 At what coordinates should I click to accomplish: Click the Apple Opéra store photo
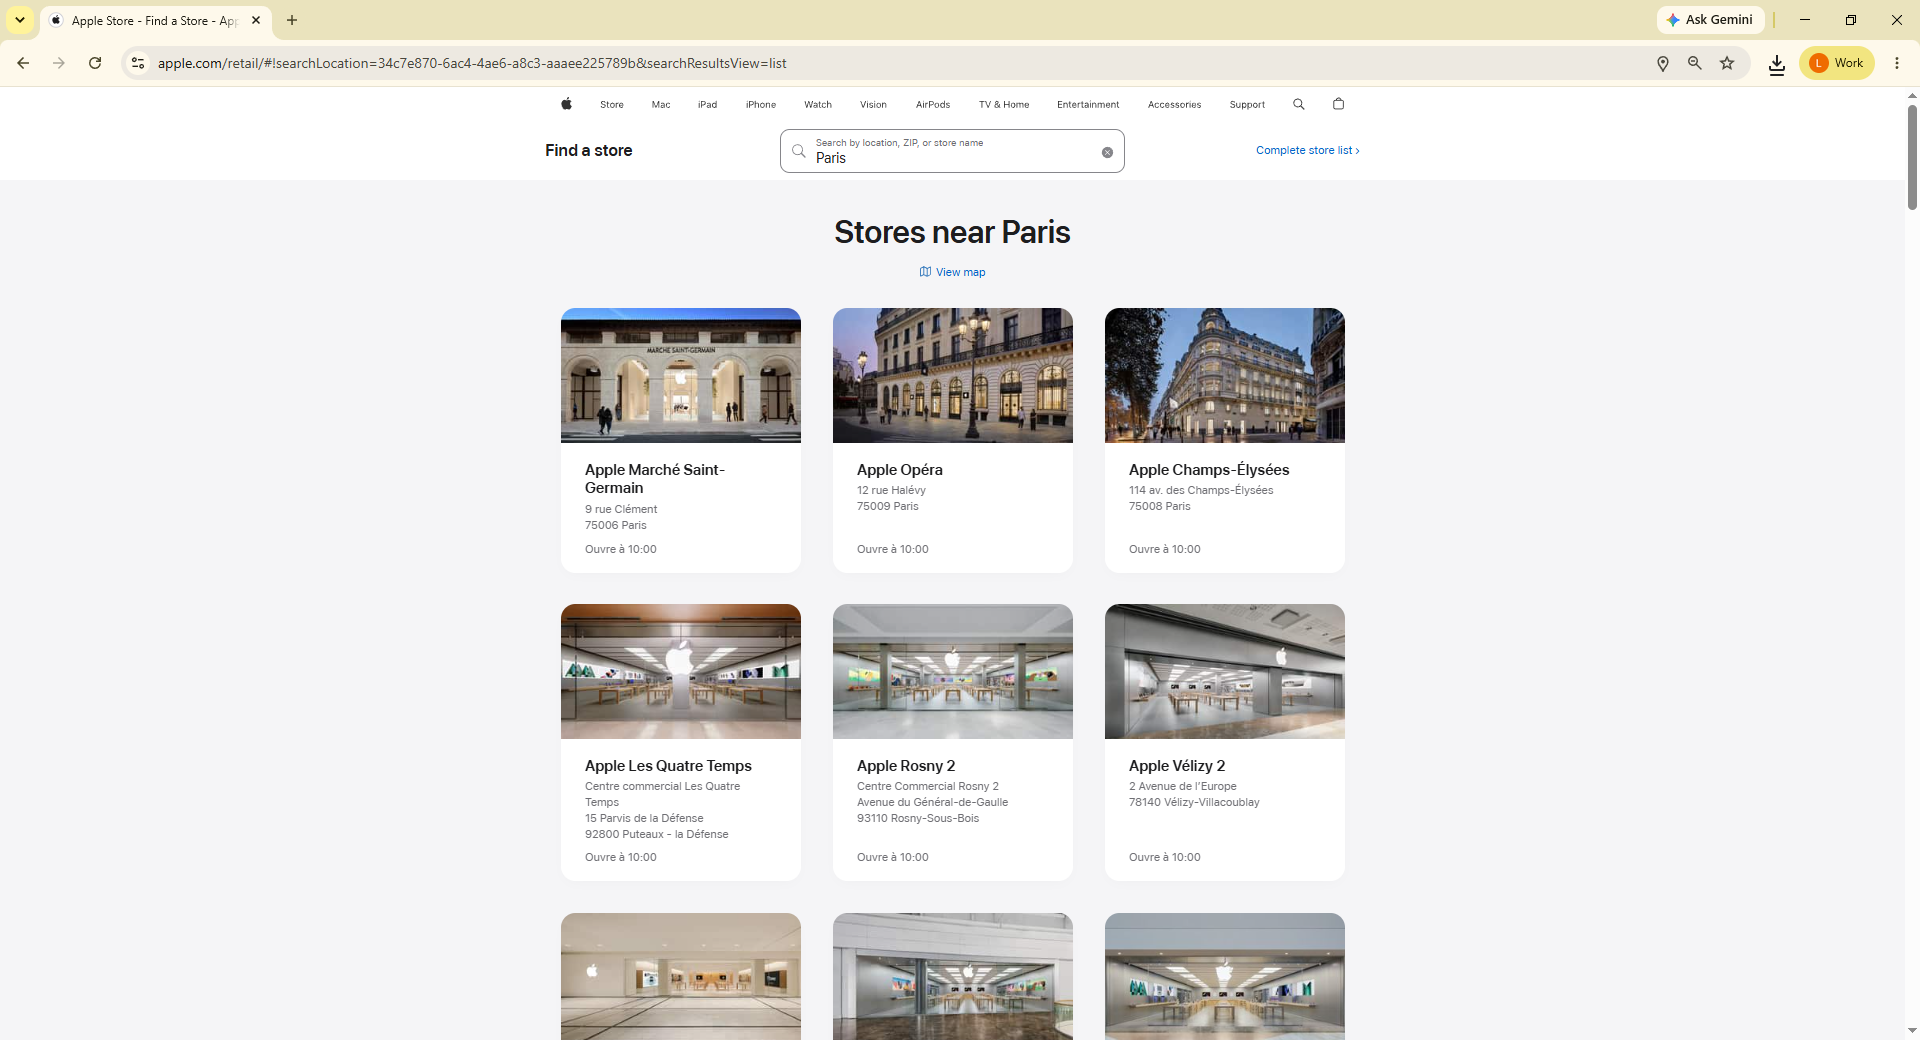953,375
